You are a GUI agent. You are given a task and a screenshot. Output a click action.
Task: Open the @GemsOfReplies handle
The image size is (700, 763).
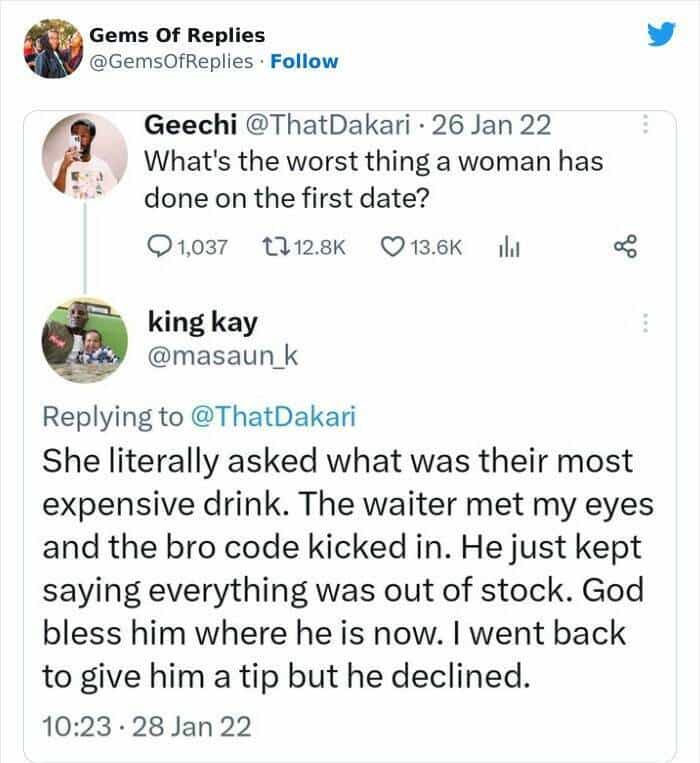pos(171,61)
